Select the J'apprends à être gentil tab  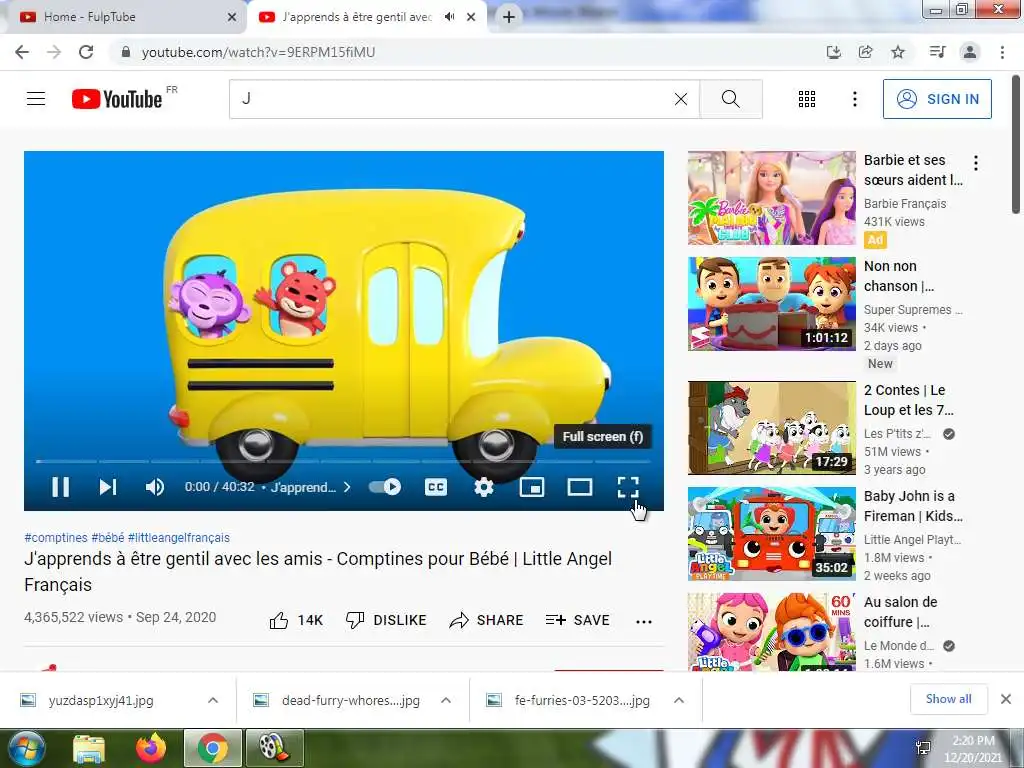357,17
